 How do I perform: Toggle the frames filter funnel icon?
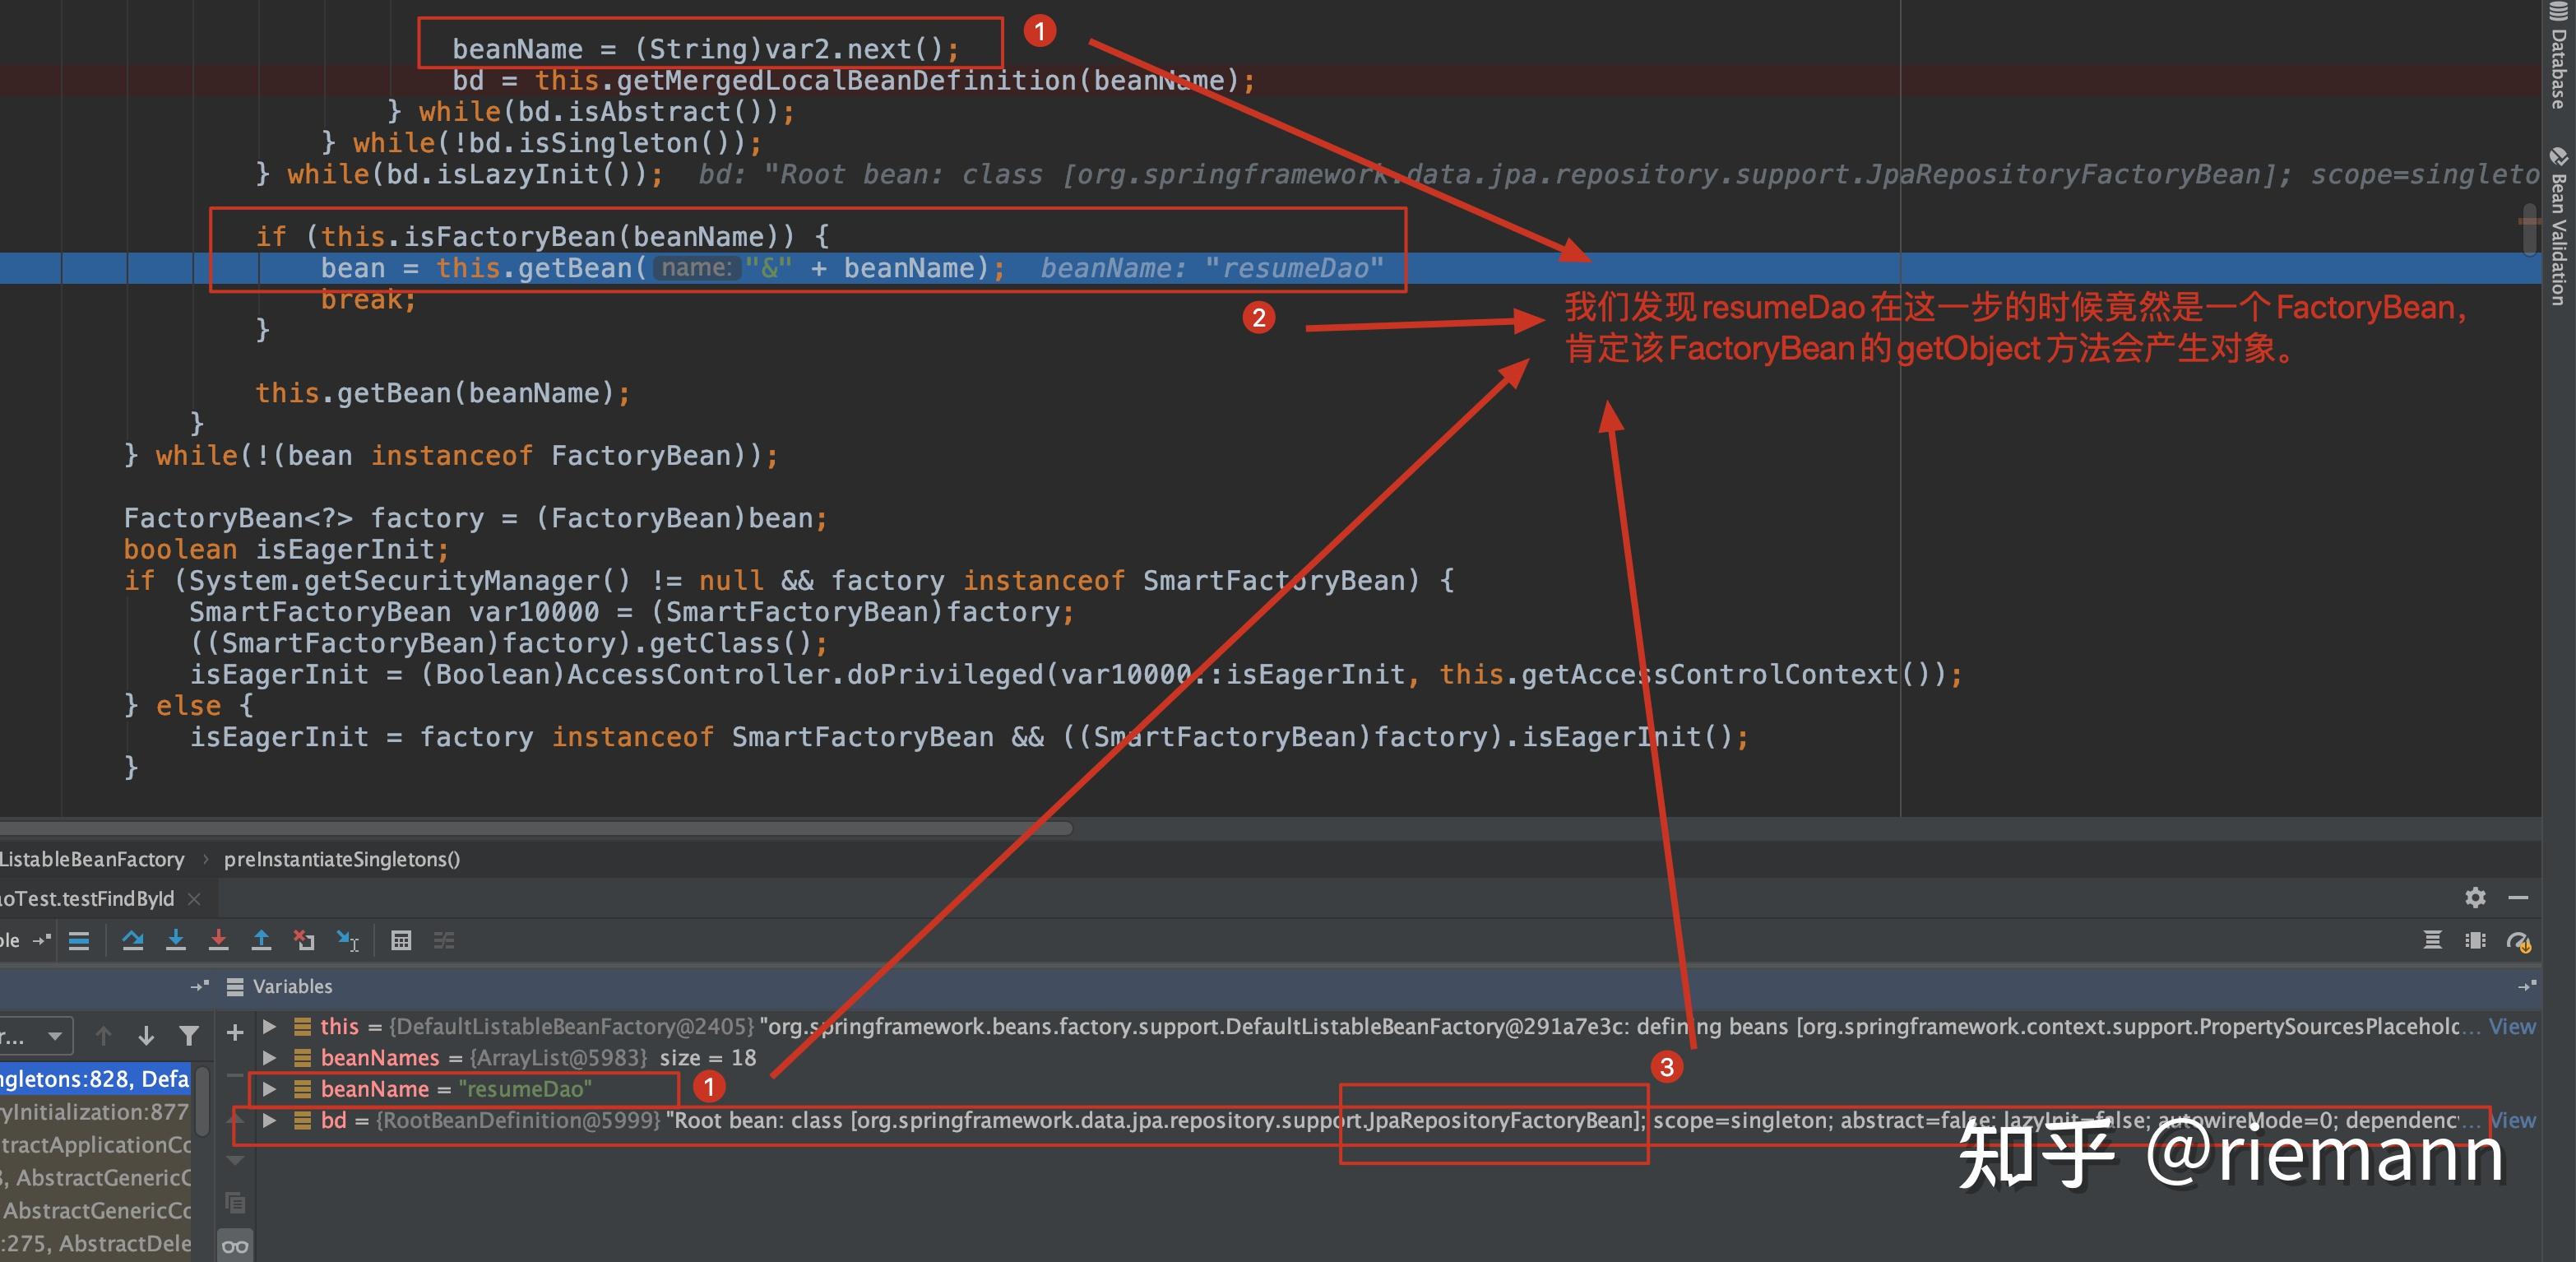point(188,1036)
